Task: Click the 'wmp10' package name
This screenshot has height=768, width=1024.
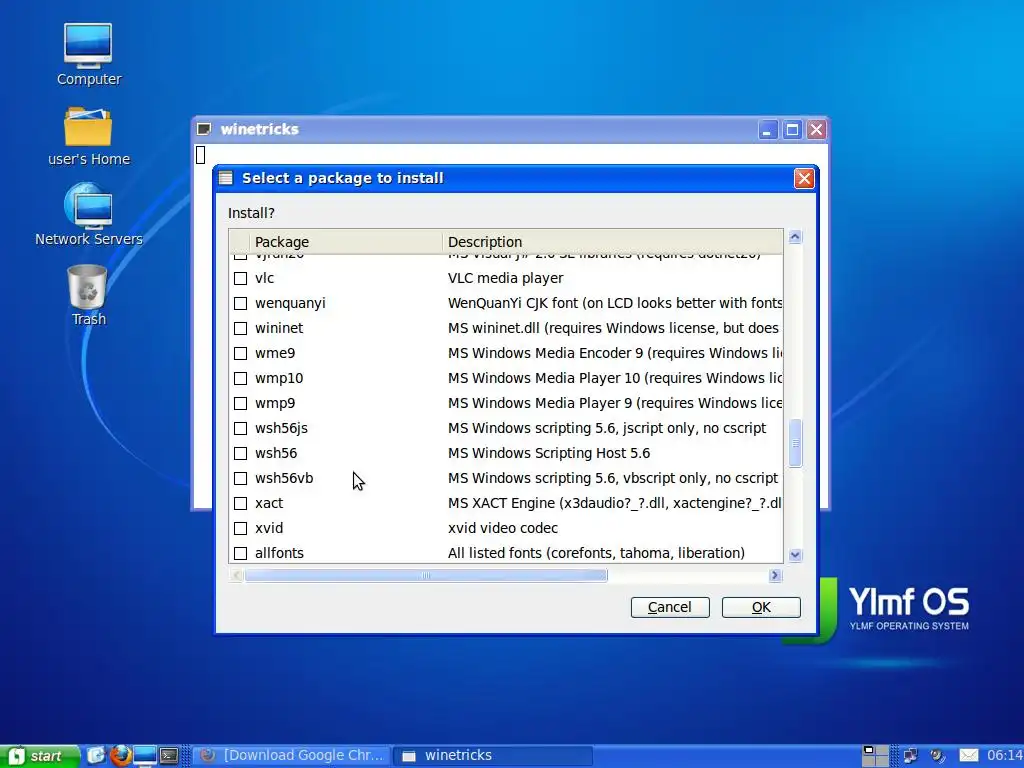Action: point(279,379)
